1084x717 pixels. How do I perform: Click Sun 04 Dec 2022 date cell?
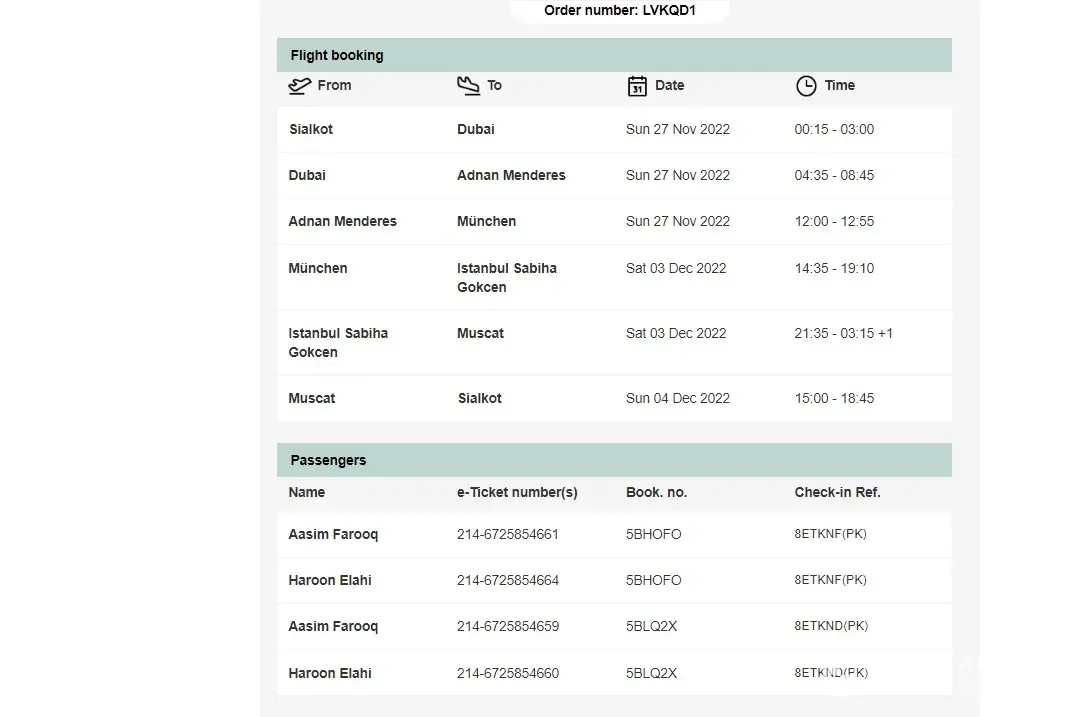coord(678,398)
